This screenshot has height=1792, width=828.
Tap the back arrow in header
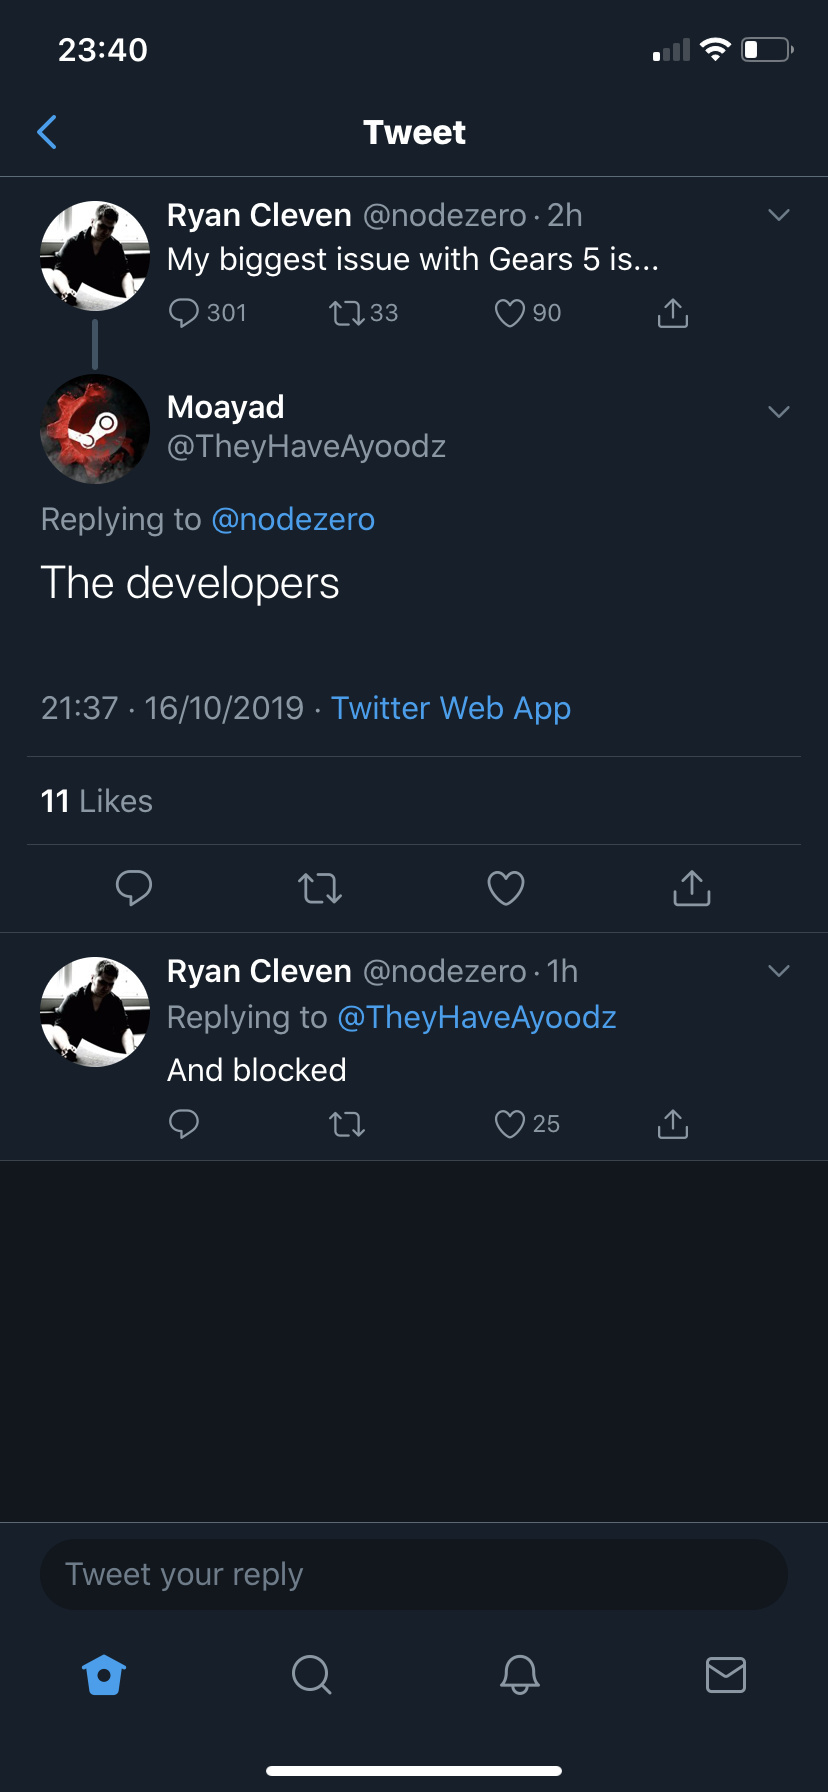tap(47, 132)
